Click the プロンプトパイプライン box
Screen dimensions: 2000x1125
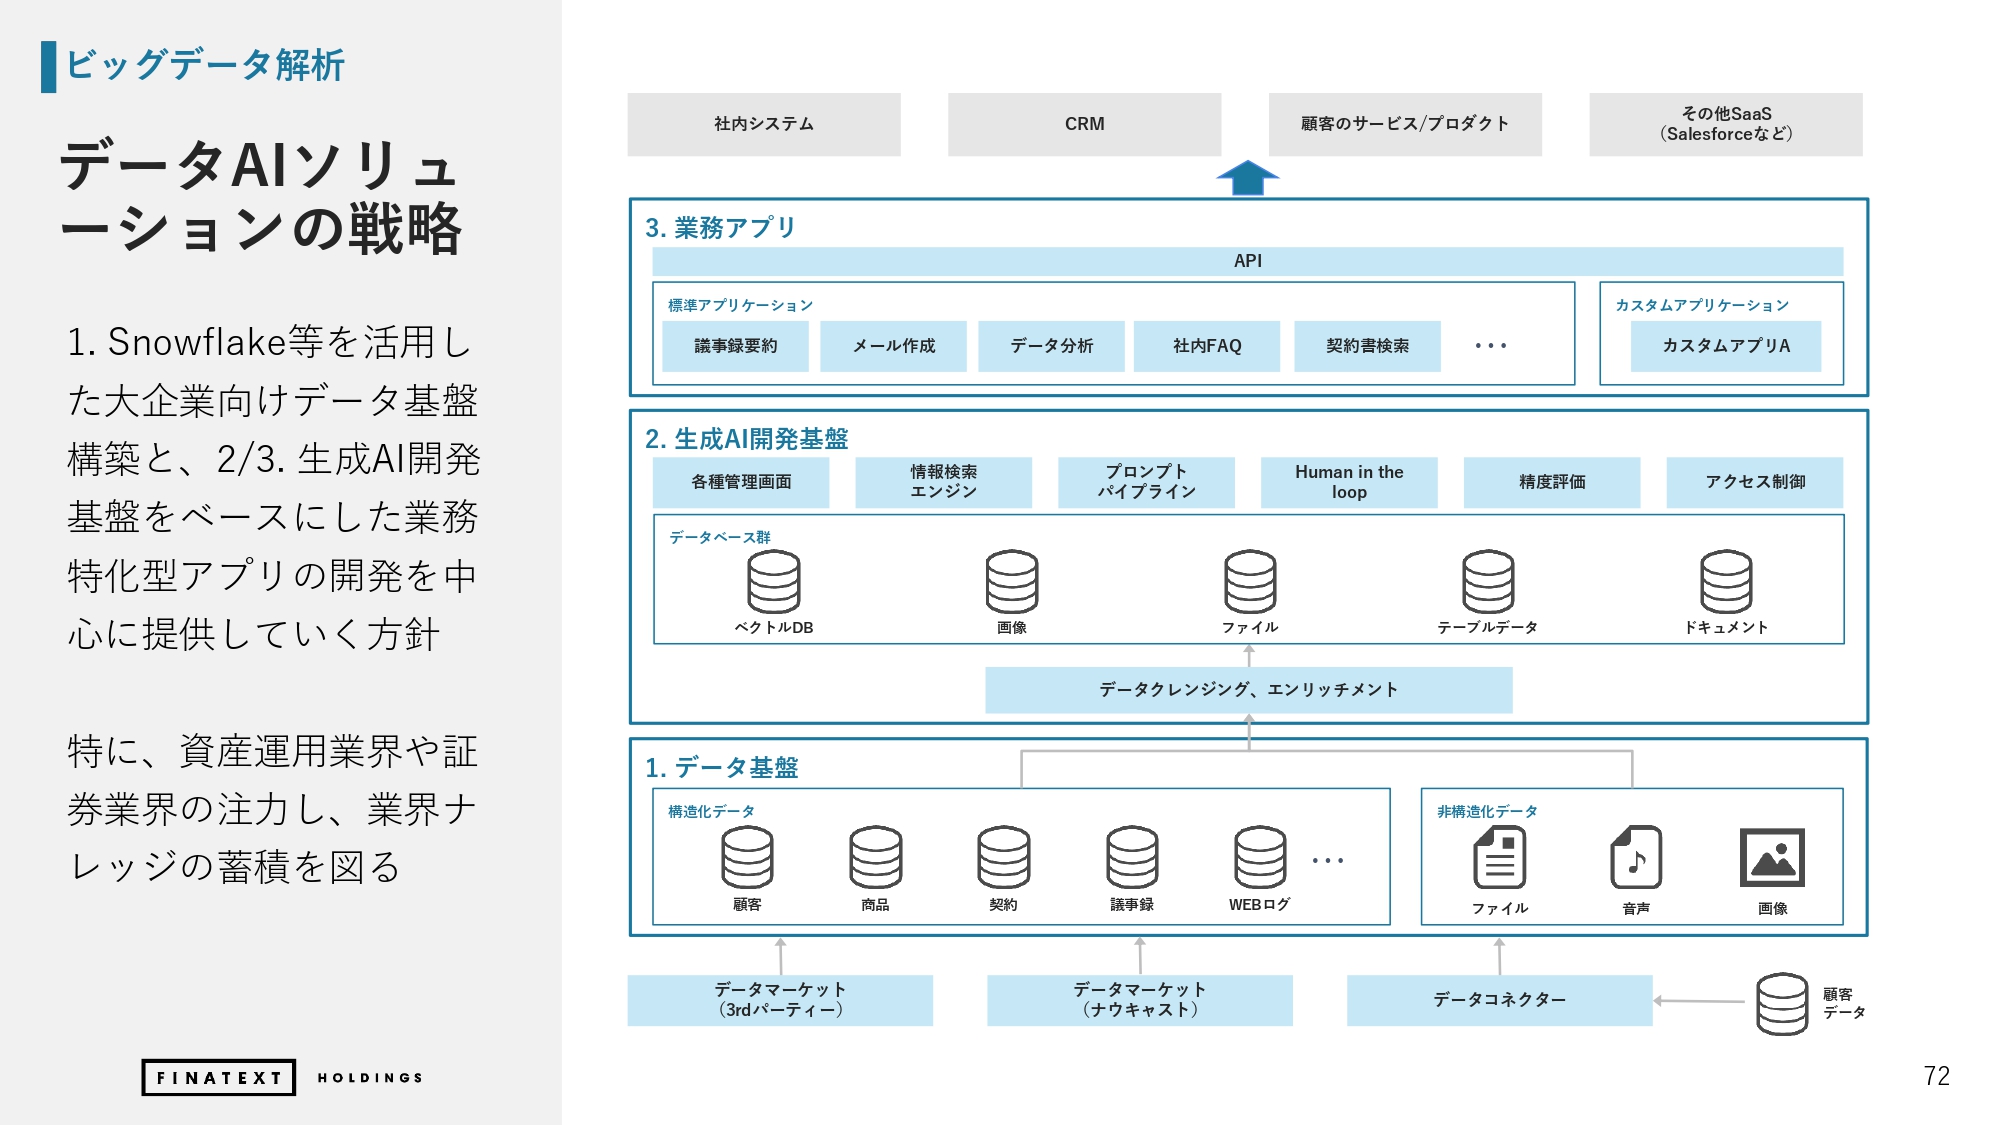click(1147, 482)
